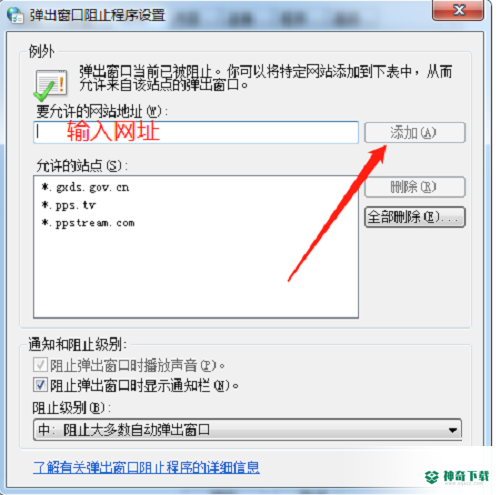500x495 pixels.
Task: Click the 神奇下载 watermark logo
Action: tap(457, 477)
